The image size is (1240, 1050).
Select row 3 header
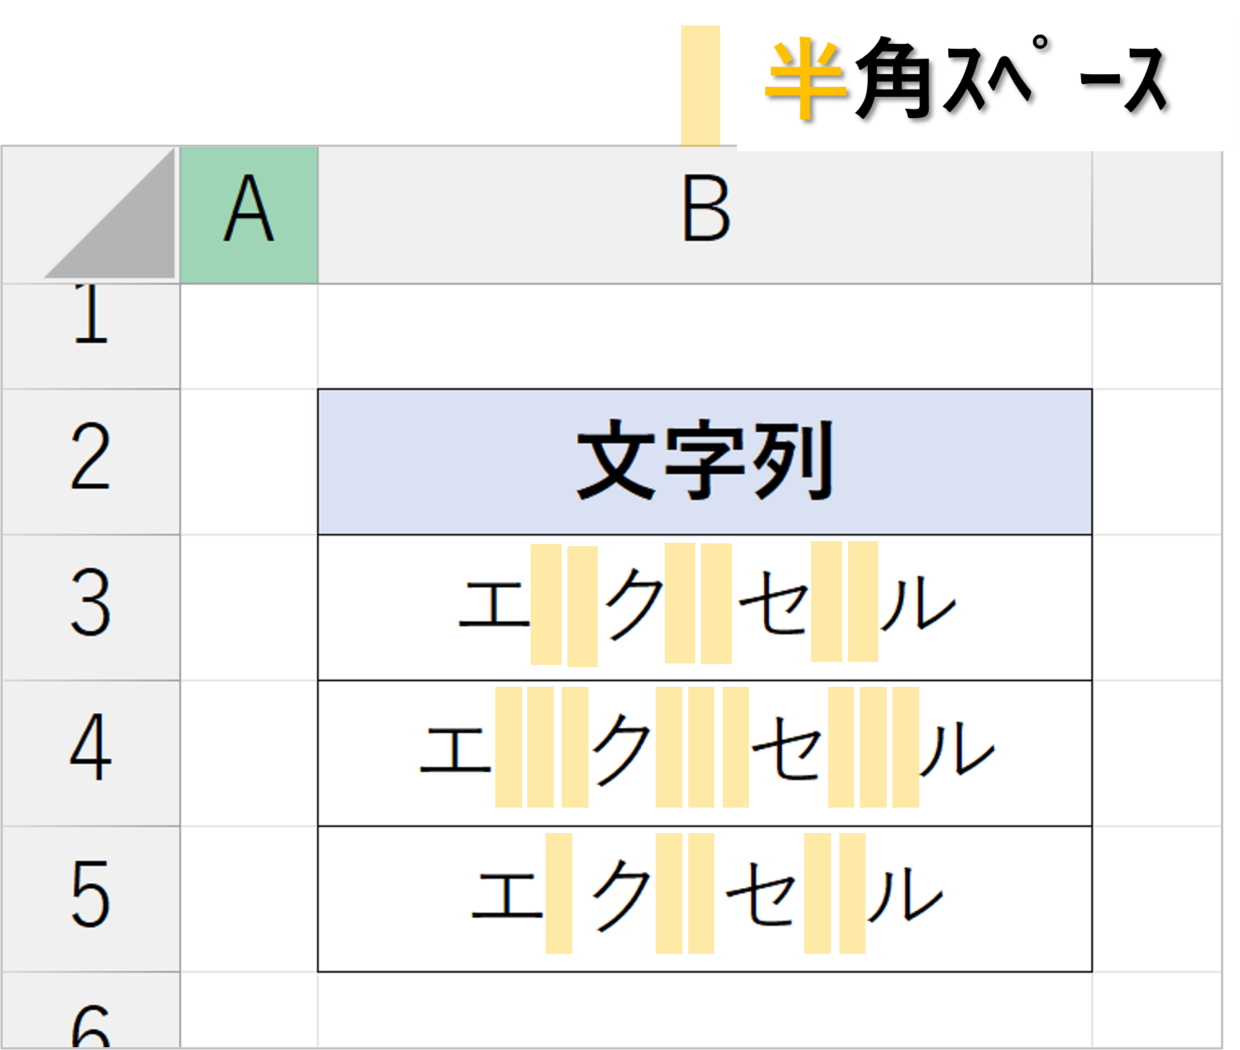pos(91,607)
